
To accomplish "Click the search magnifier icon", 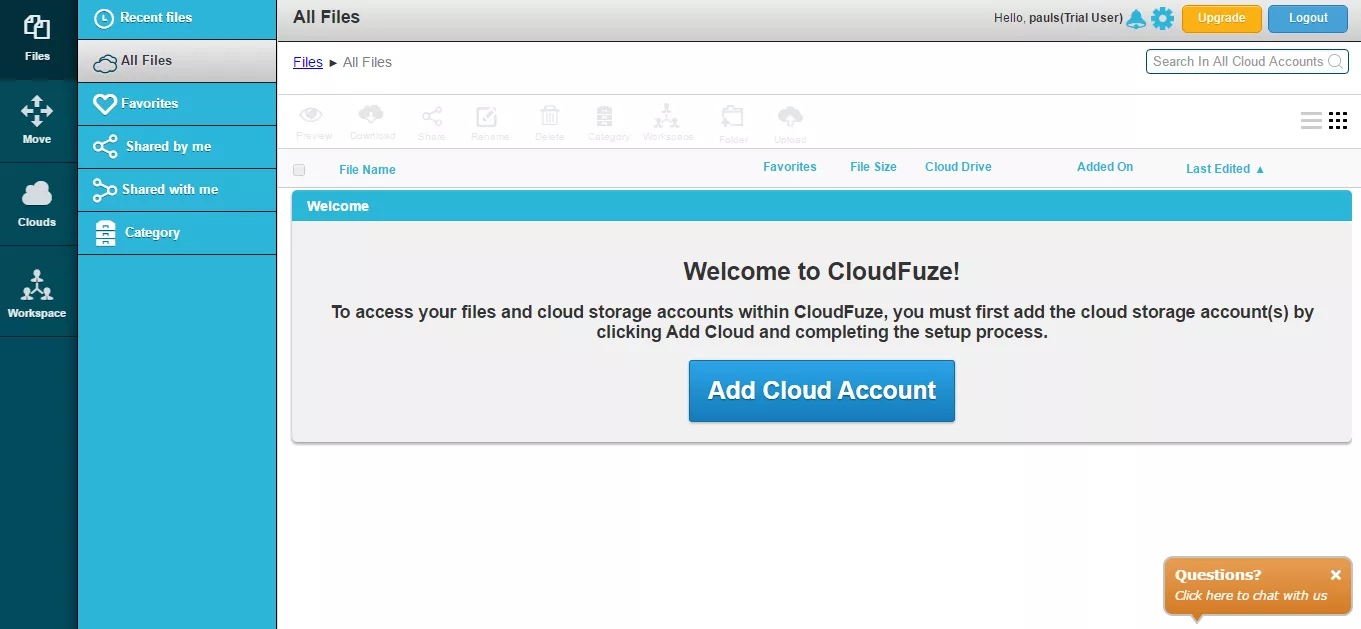I will point(1335,61).
